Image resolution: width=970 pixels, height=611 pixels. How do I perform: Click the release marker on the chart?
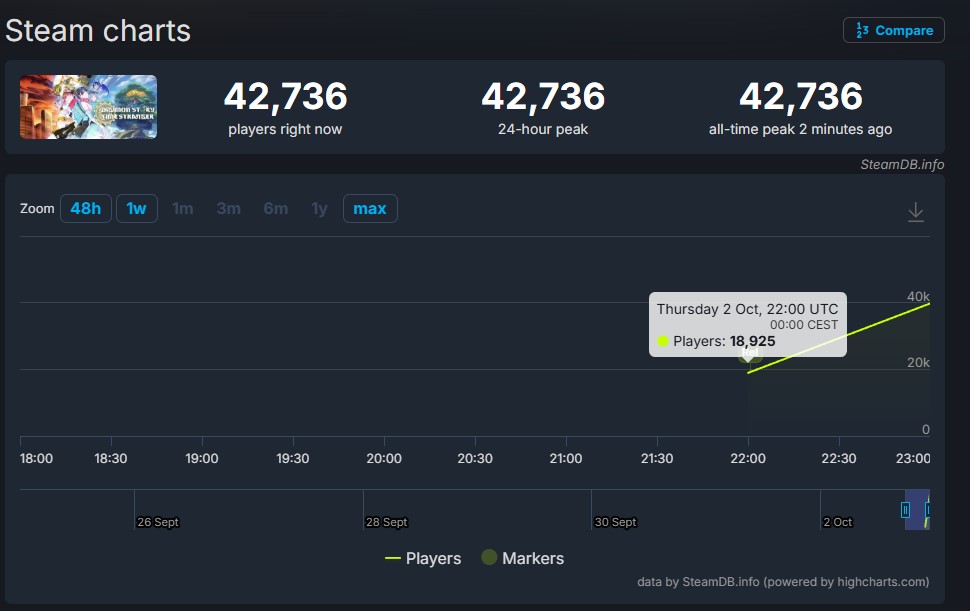(x=749, y=354)
